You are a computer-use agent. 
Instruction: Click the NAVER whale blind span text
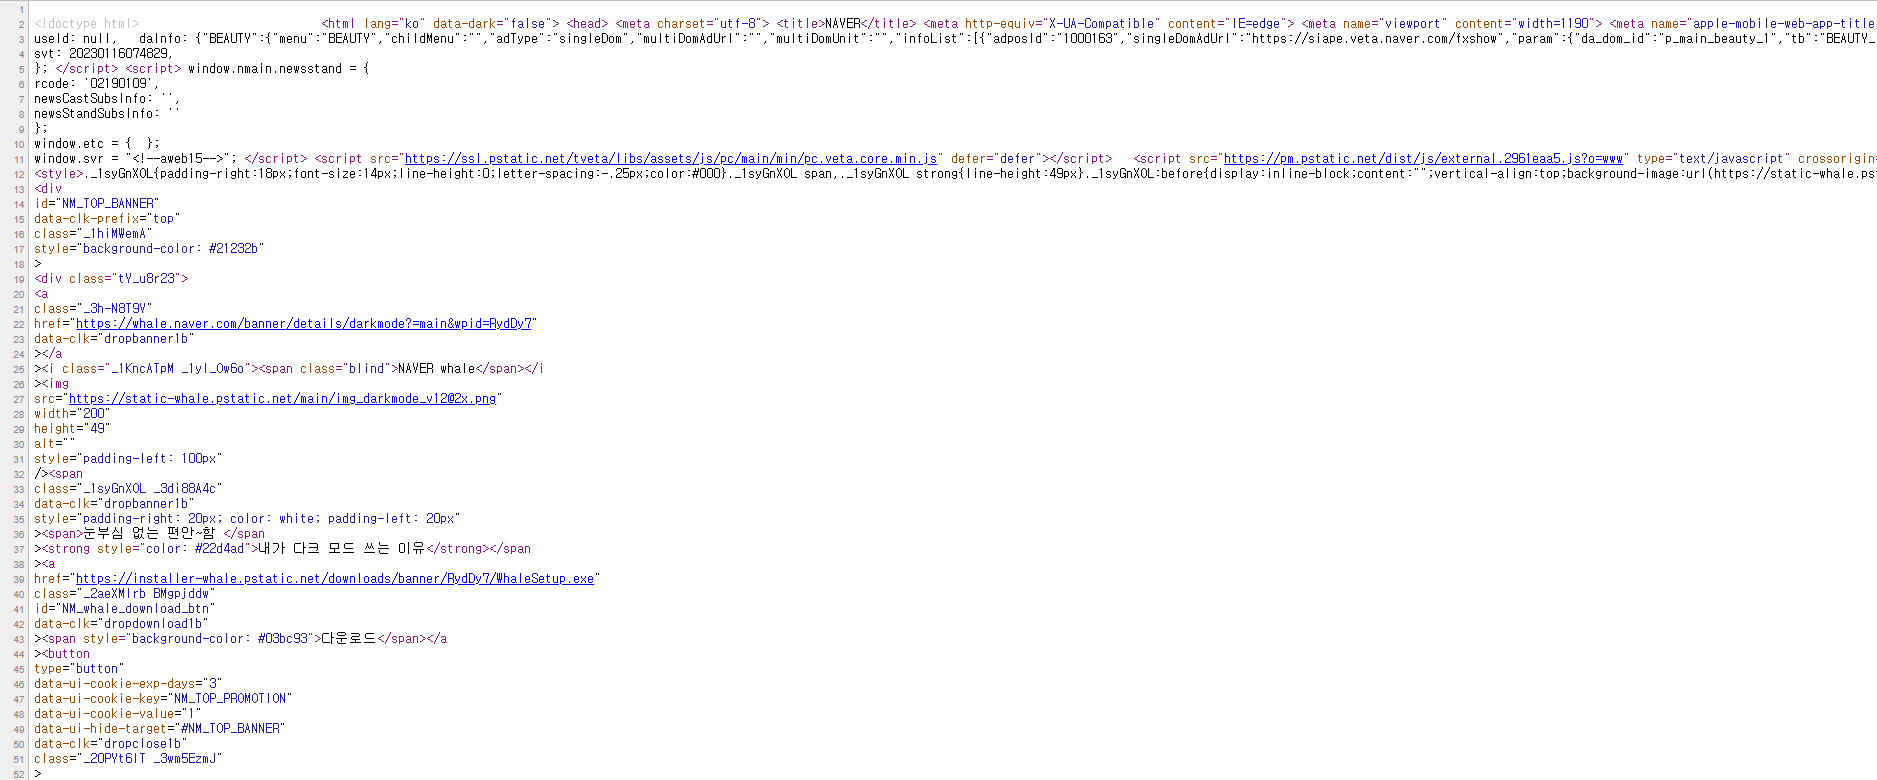click(x=436, y=368)
